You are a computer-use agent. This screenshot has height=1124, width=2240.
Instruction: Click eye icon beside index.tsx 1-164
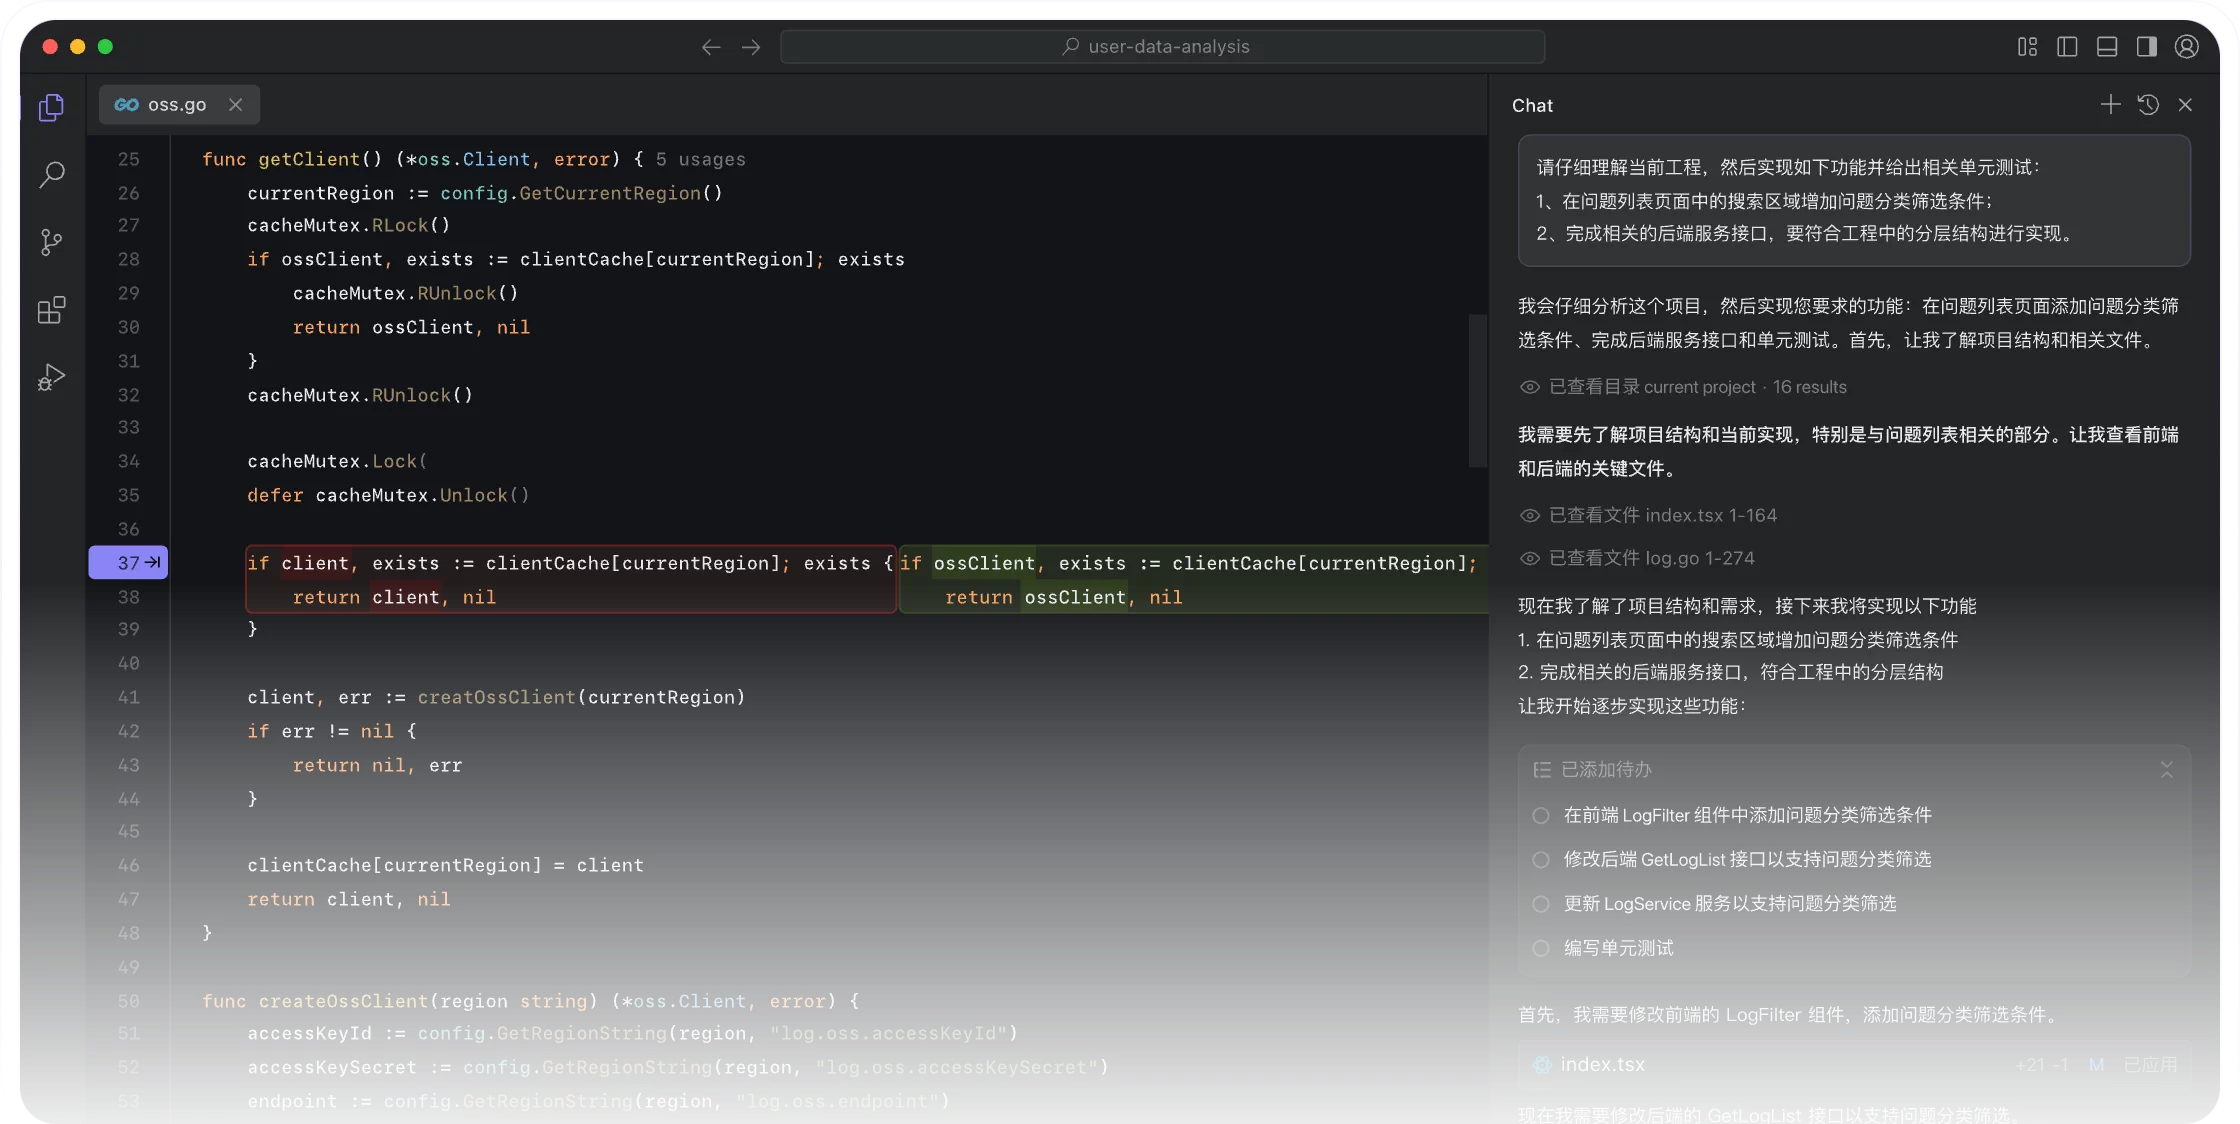[x=1529, y=516]
